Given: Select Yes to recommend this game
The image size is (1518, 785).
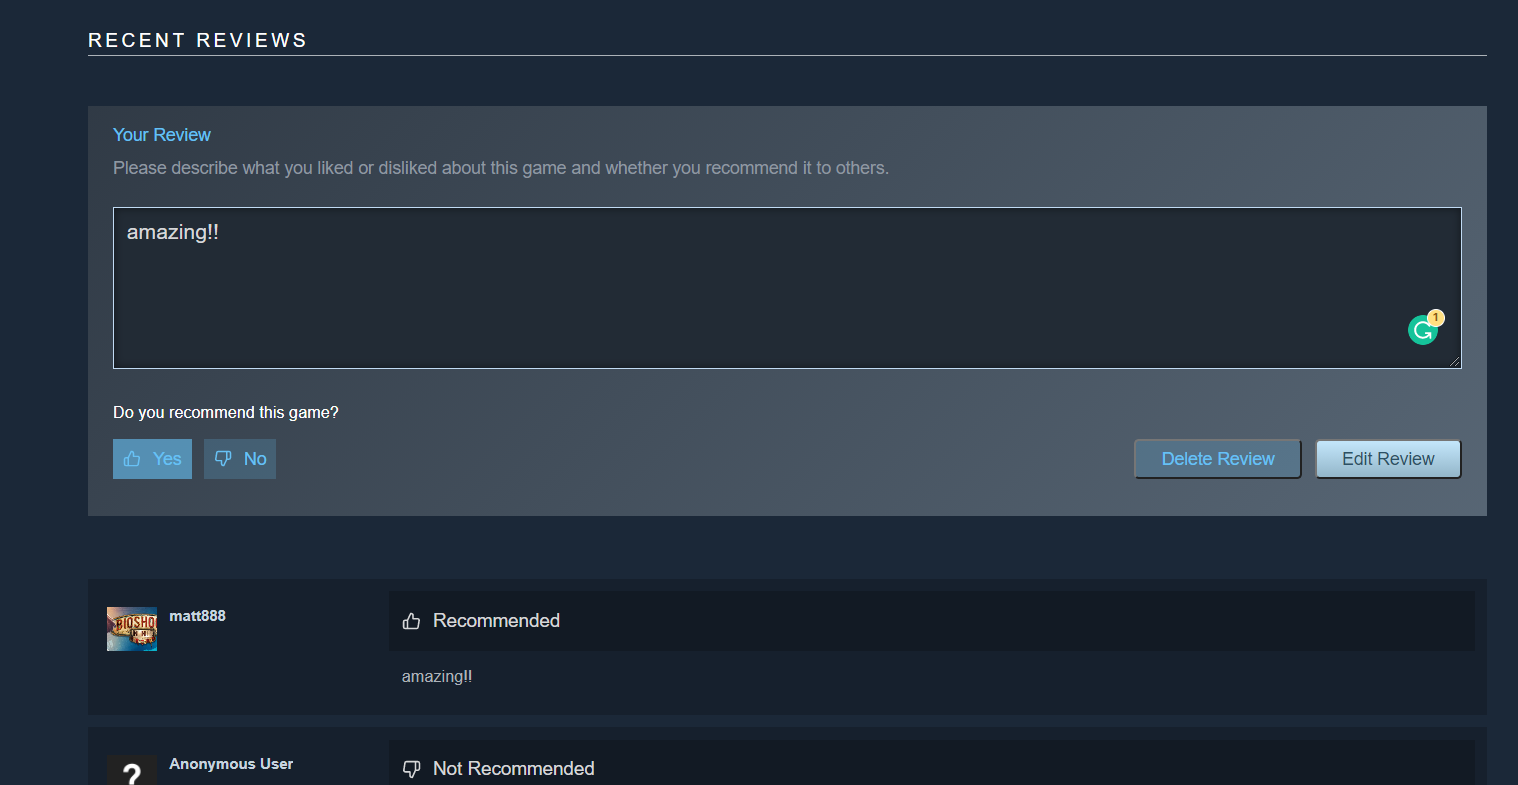Looking at the screenshot, I should [152, 459].
